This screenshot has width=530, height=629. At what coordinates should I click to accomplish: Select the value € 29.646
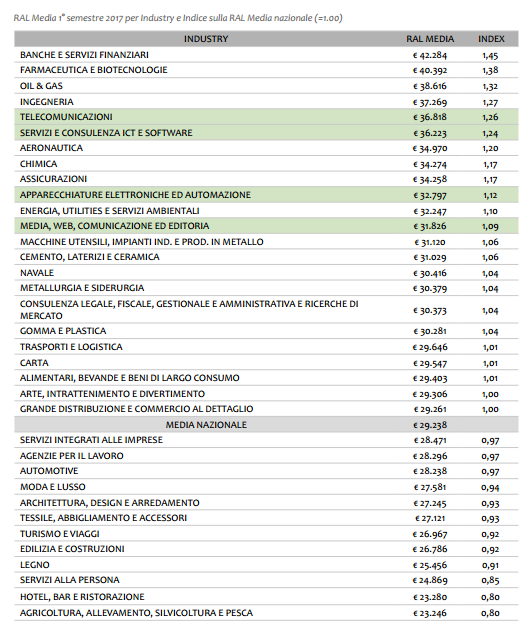(430, 347)
